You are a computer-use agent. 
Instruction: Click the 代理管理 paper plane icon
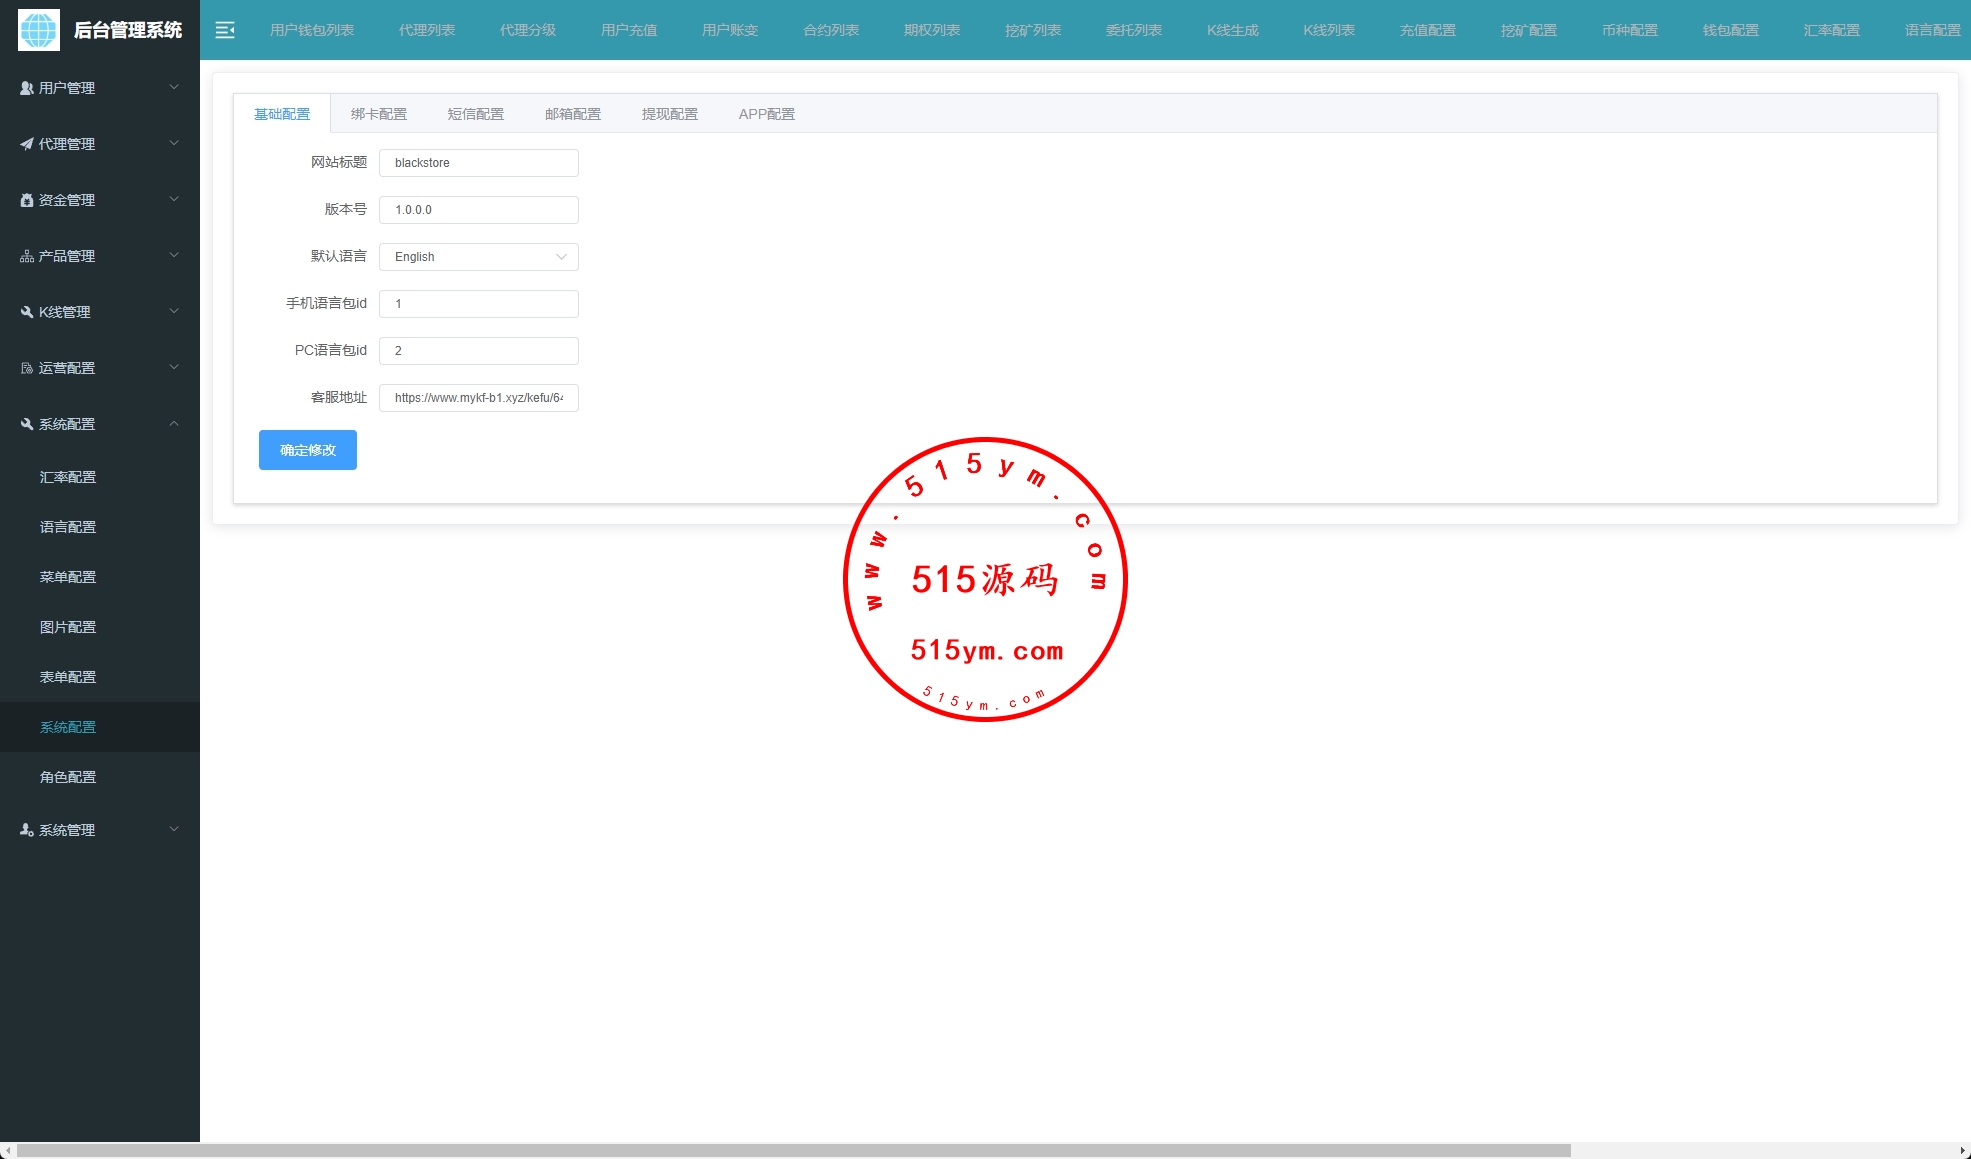click(x=27, y=144)
